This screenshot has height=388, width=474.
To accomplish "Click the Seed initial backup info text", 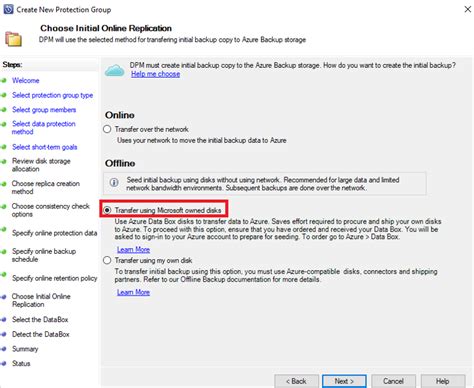I will tap(263, 184).
